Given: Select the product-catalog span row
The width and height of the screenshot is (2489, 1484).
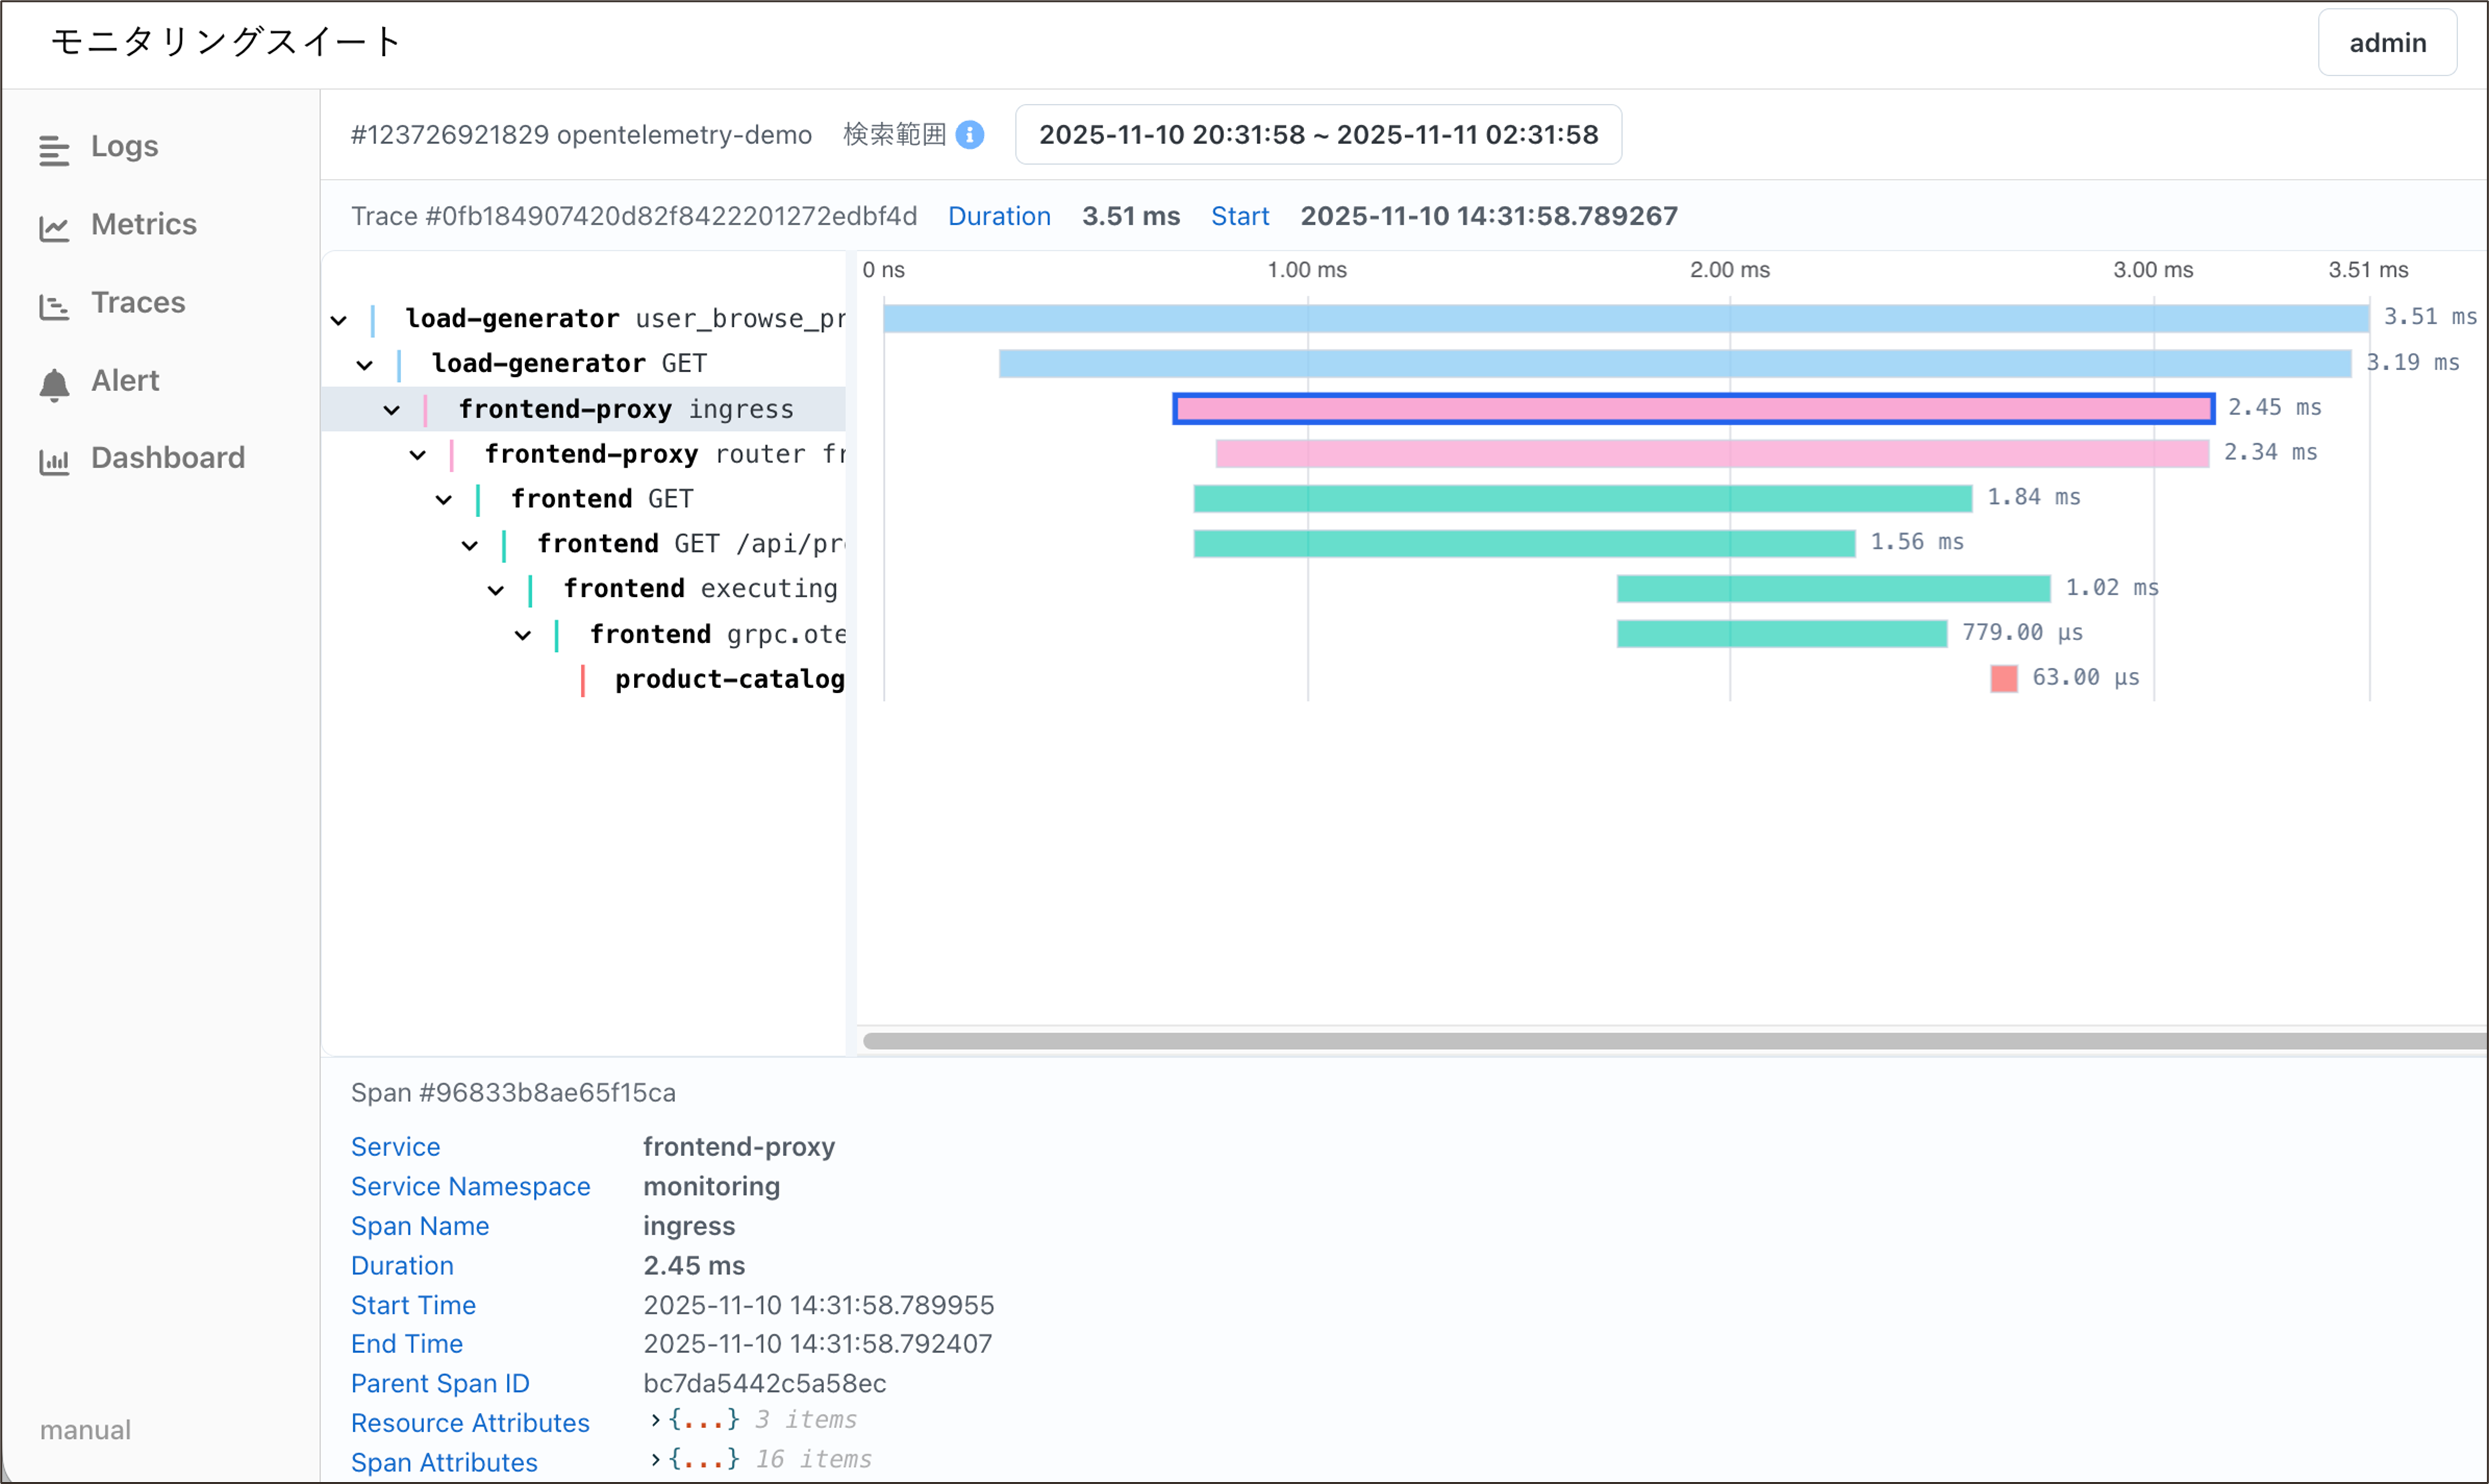Looking at the screenshot, I should (x=728, y=680).
